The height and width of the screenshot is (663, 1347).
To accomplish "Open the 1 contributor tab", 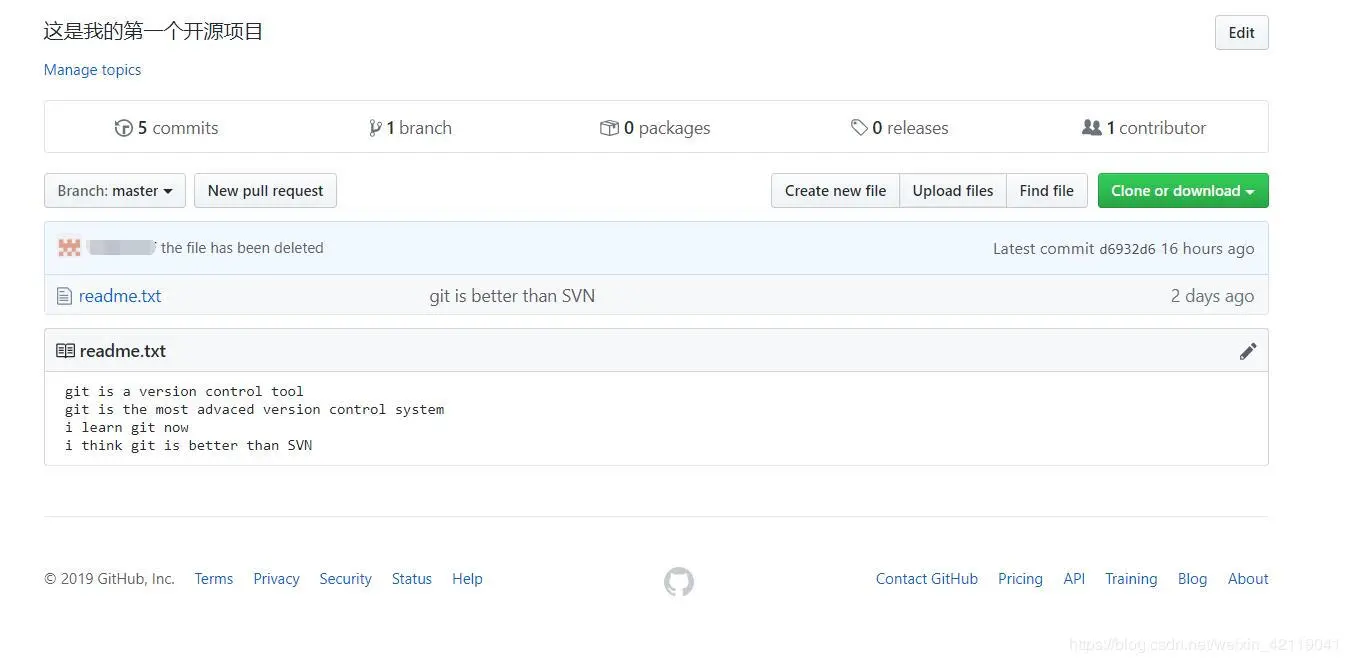I will tap(1144, 128).
